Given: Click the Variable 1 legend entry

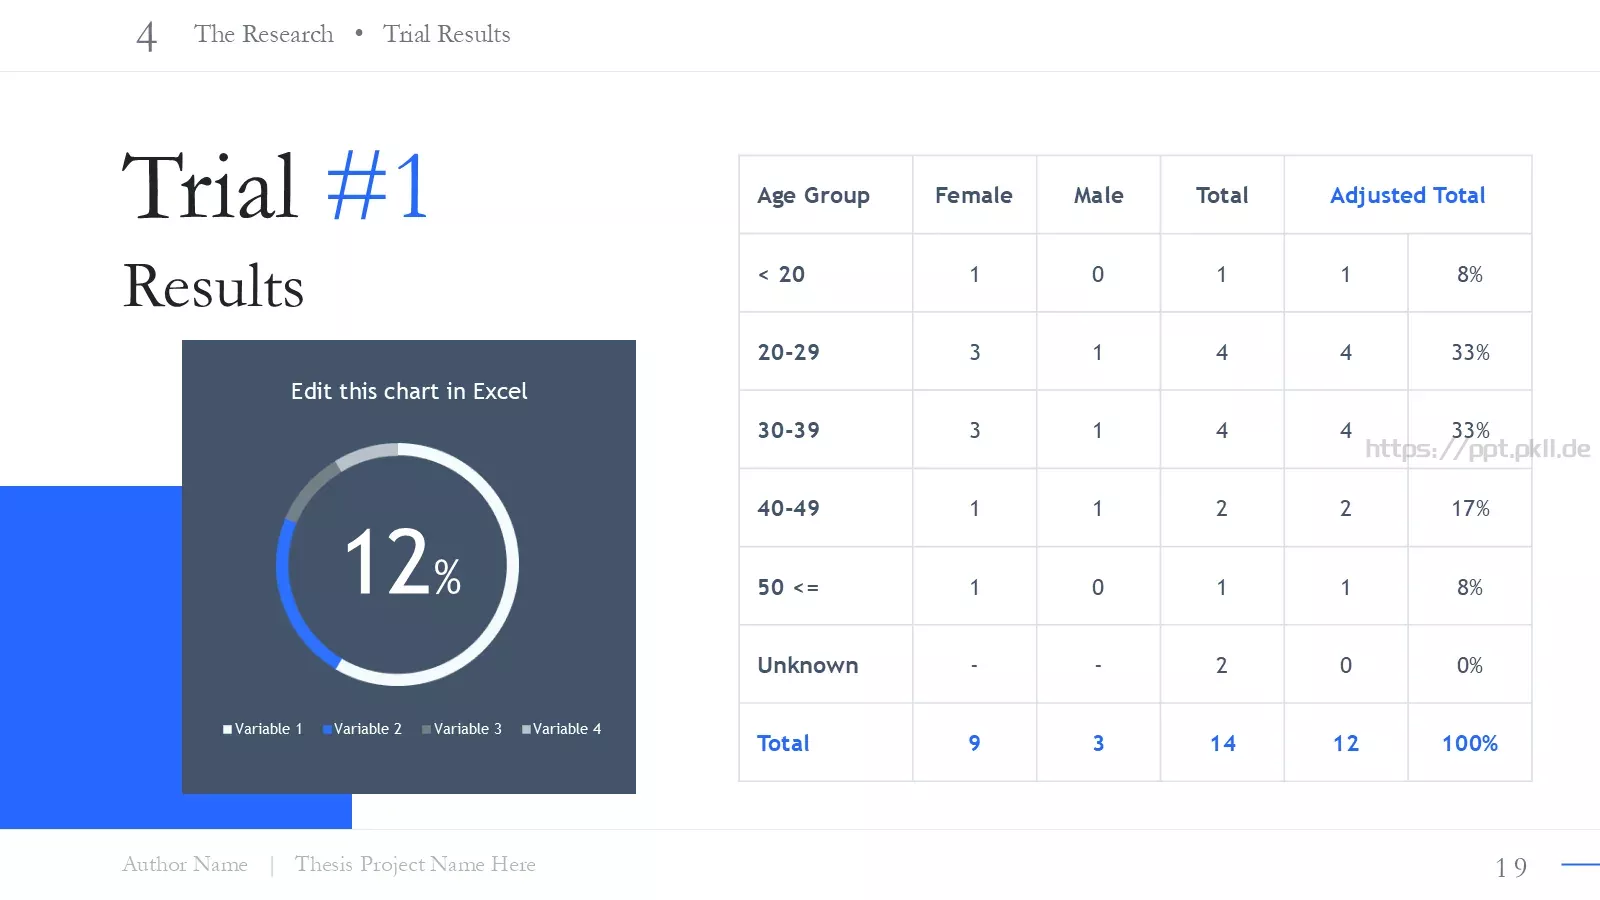Looking at the screenshot, I should click(262, 729).
